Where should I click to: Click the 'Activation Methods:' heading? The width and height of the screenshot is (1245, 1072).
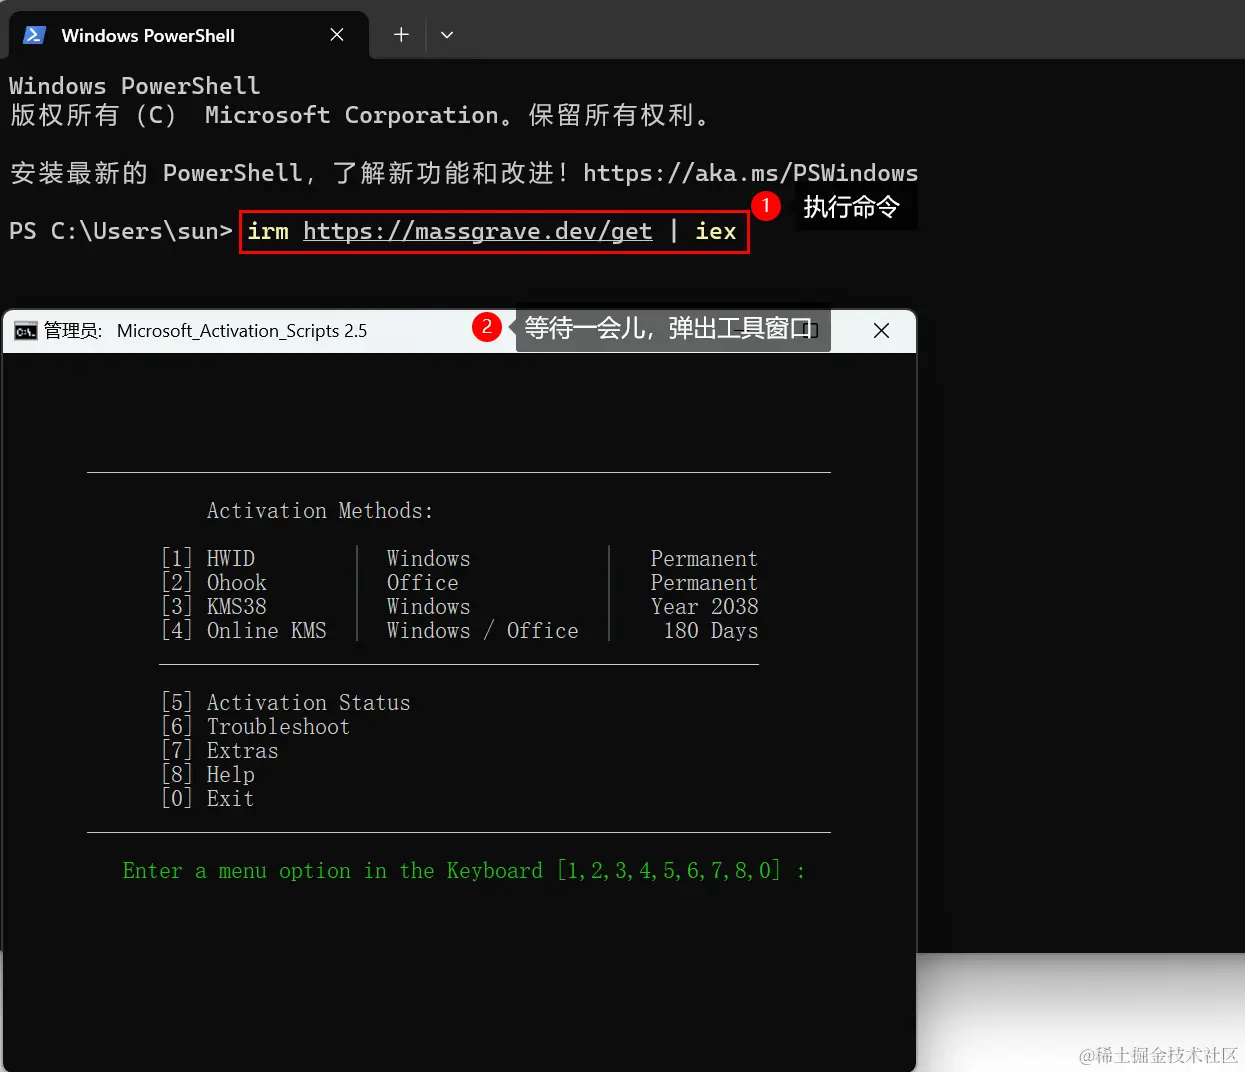pyautogui.click(x=320, y=511)
